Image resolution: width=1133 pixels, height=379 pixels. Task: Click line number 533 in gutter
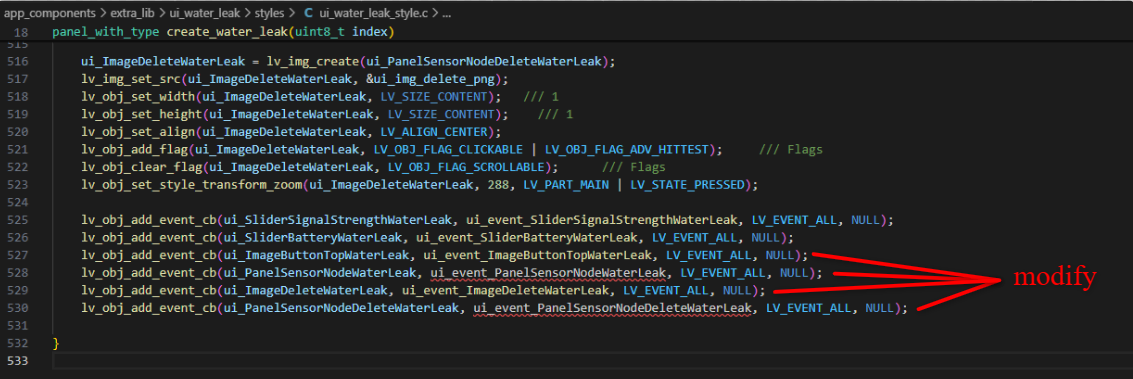click(x=17, y=360)
